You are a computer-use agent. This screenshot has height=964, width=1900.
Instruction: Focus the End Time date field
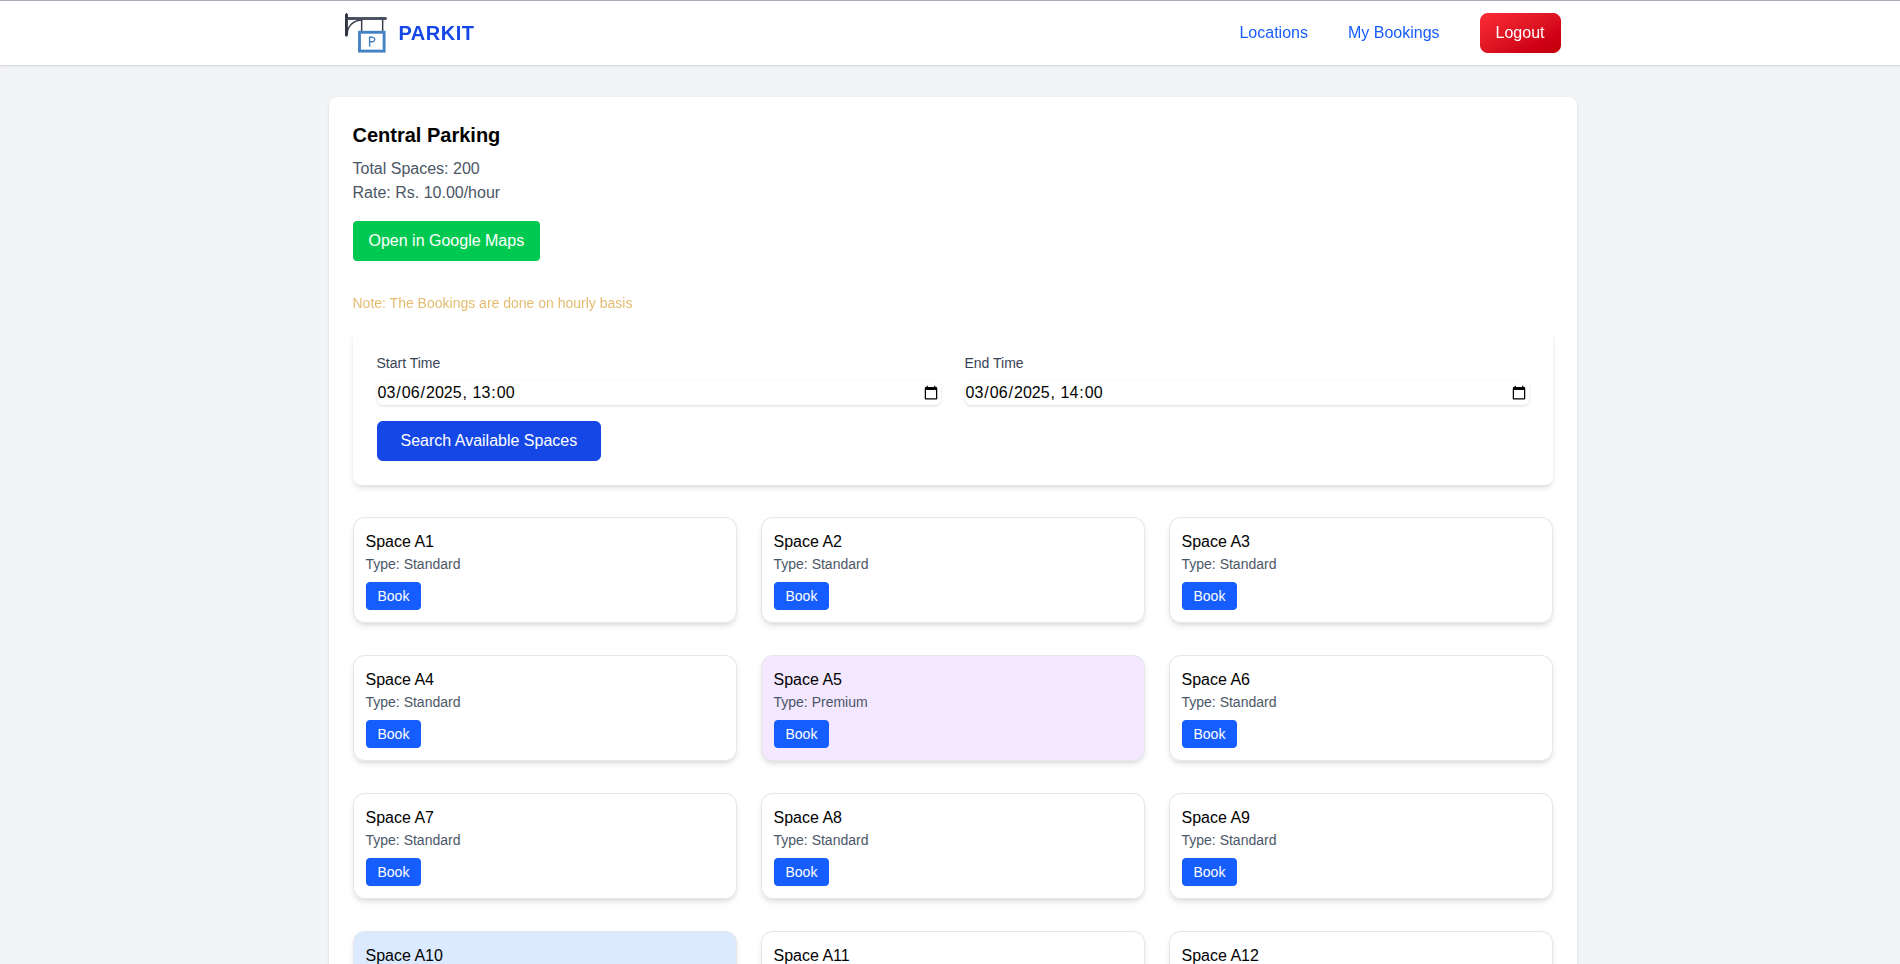[1246, 393]
